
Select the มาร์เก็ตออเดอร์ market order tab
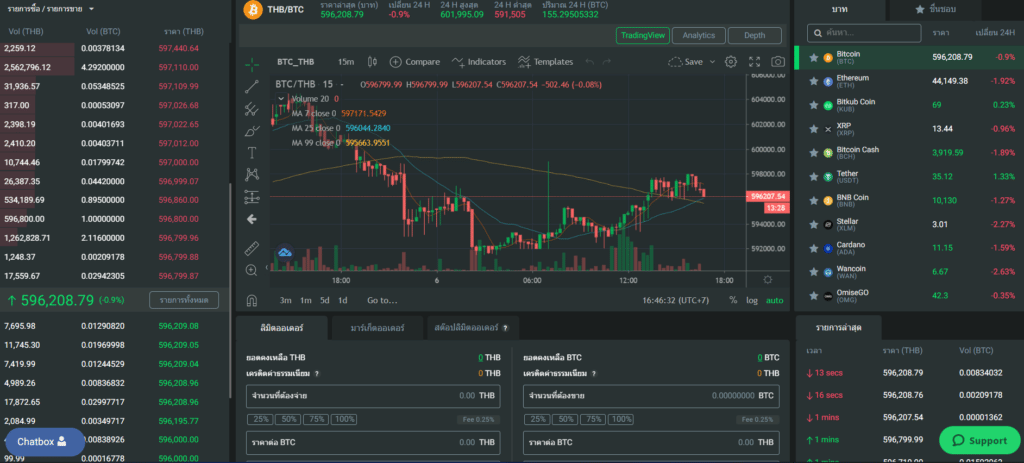[377, 328]
